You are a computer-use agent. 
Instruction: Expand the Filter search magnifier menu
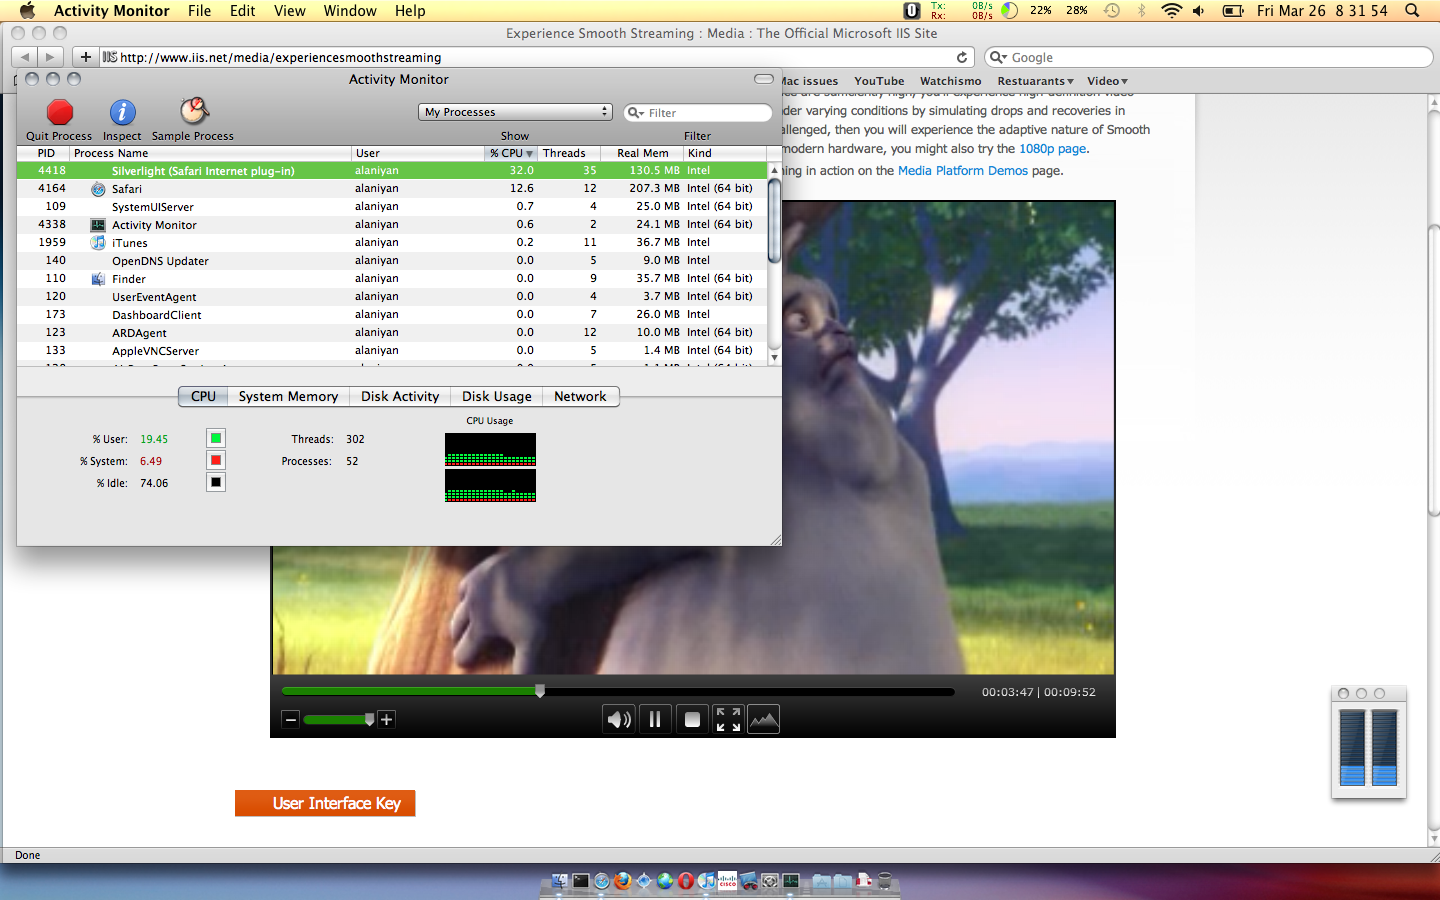[x=636, y=113]
